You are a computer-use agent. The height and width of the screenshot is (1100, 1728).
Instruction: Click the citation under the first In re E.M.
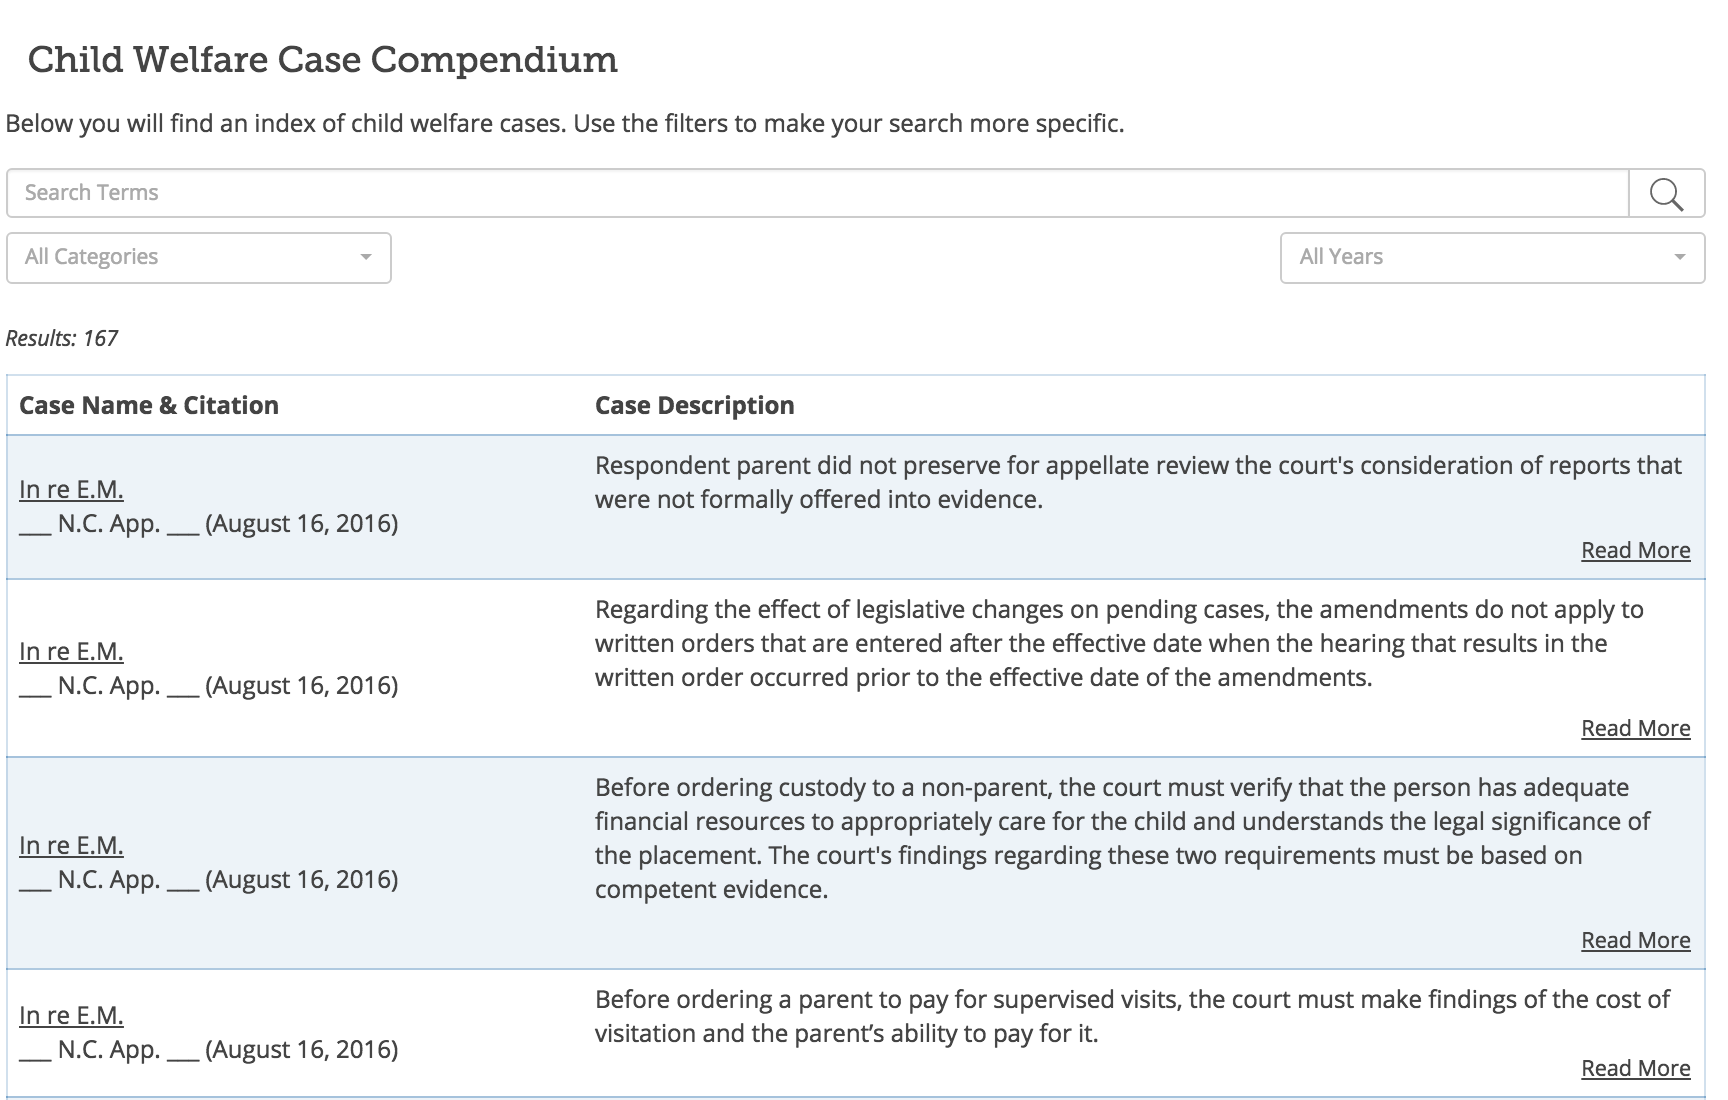click(x=208, y=524)
